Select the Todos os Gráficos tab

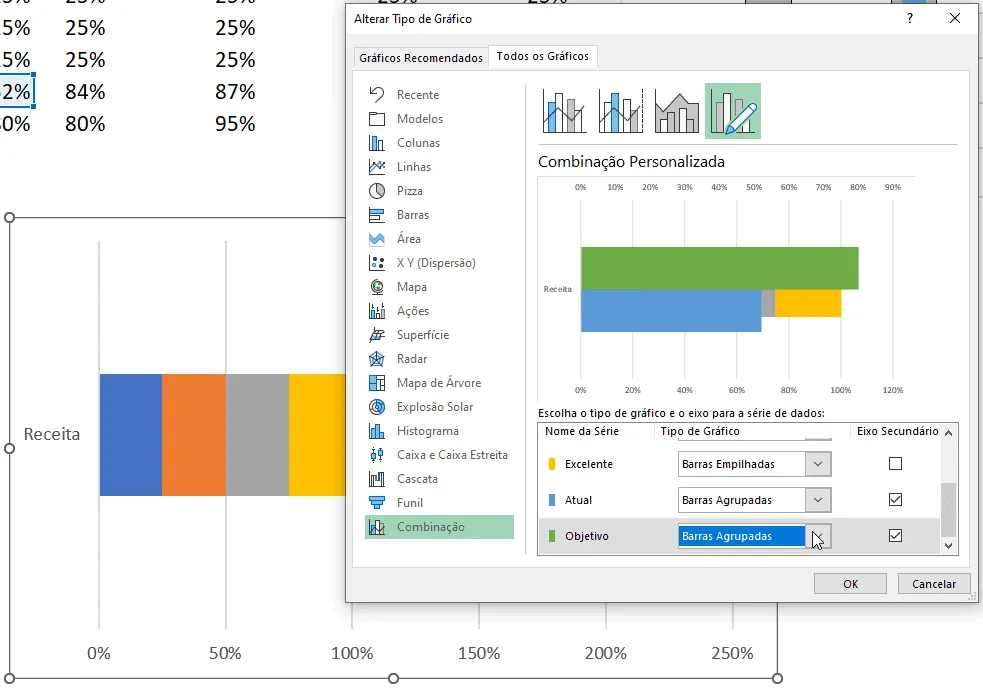tap(543, 56)
